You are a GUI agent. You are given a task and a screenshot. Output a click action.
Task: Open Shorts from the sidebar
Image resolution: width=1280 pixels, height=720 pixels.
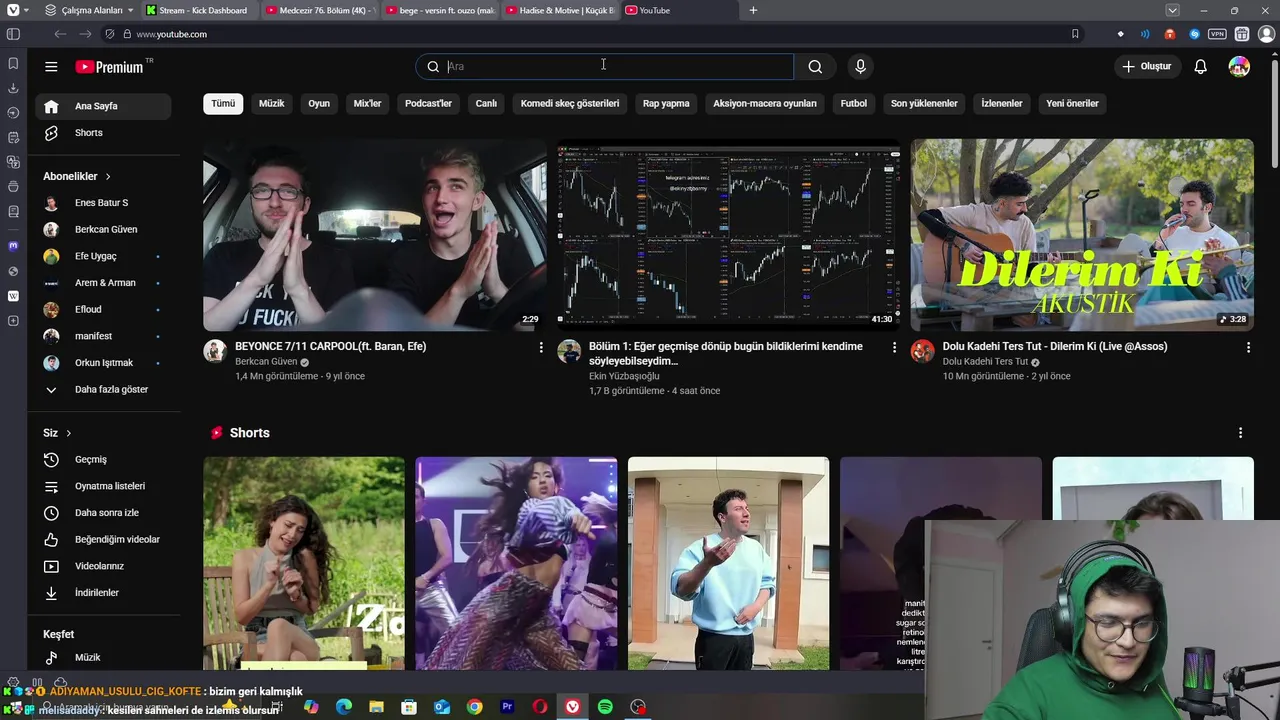[x=103, y=133]
